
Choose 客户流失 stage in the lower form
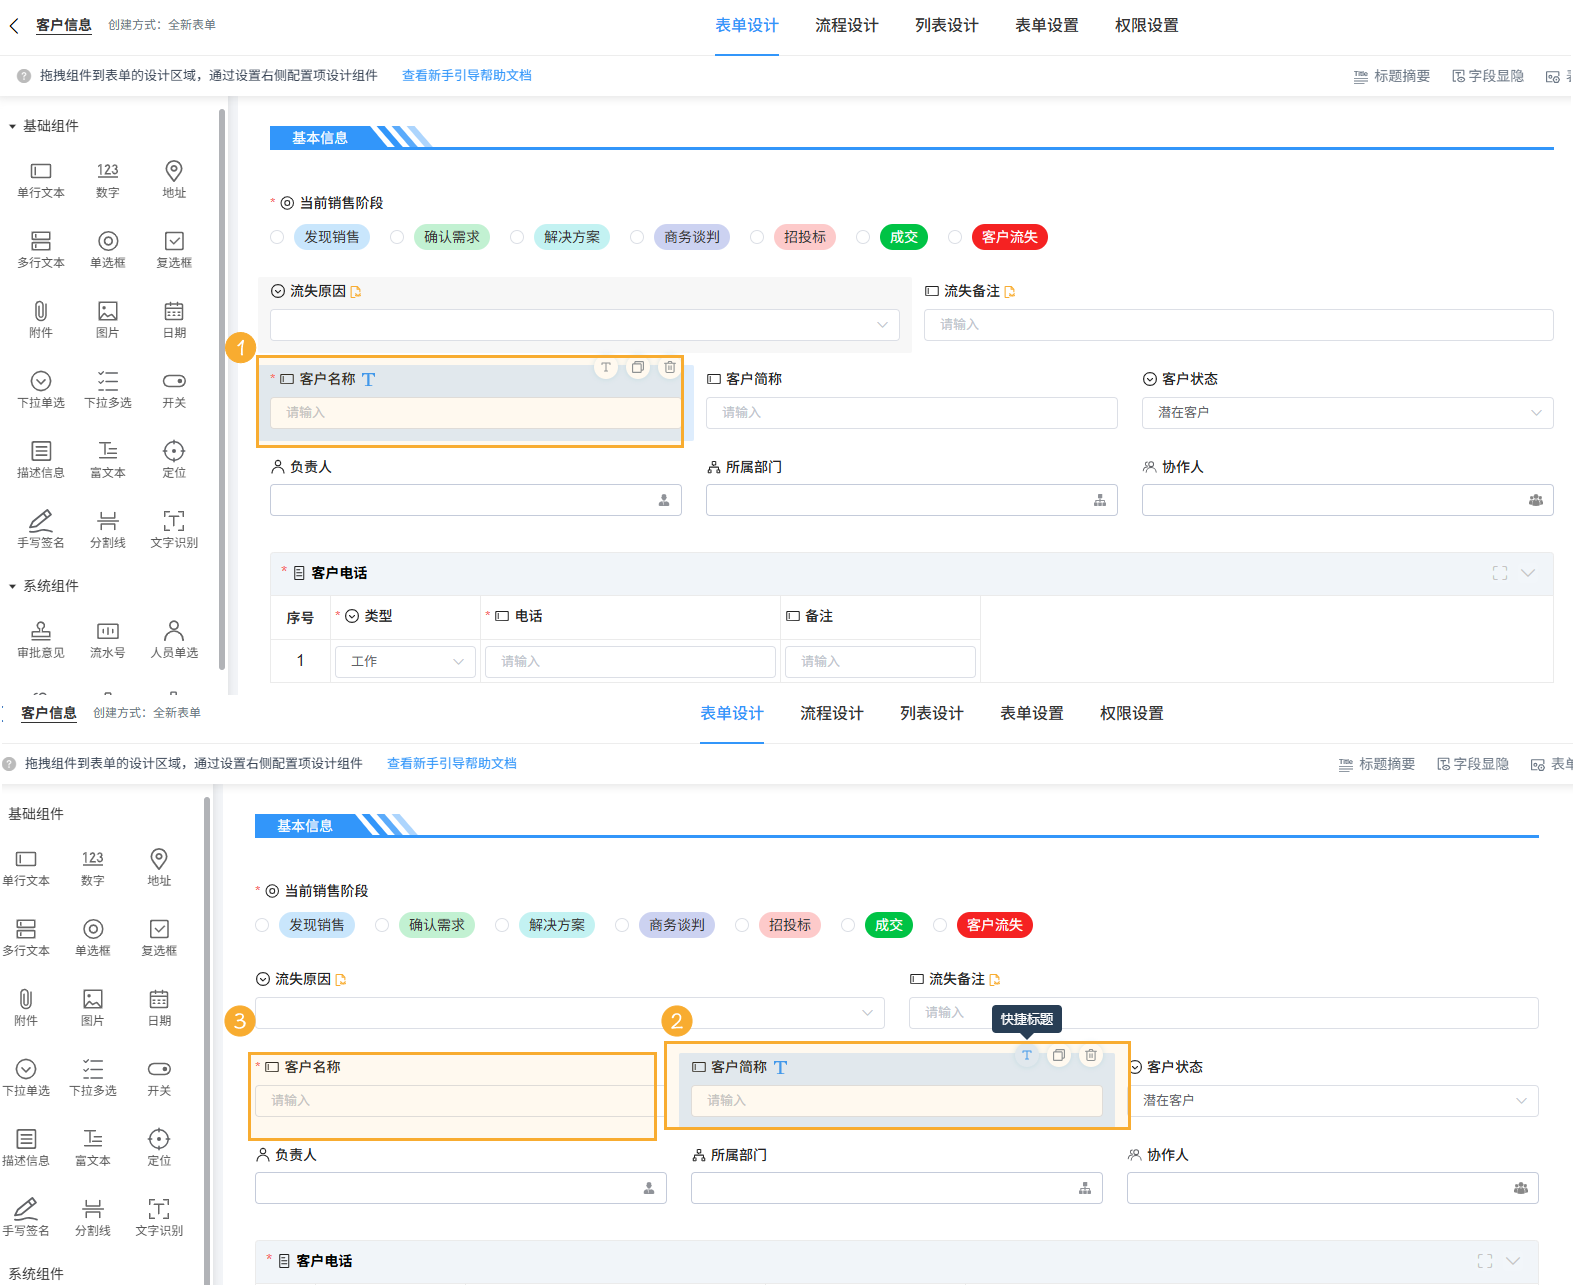coord(940,925)
